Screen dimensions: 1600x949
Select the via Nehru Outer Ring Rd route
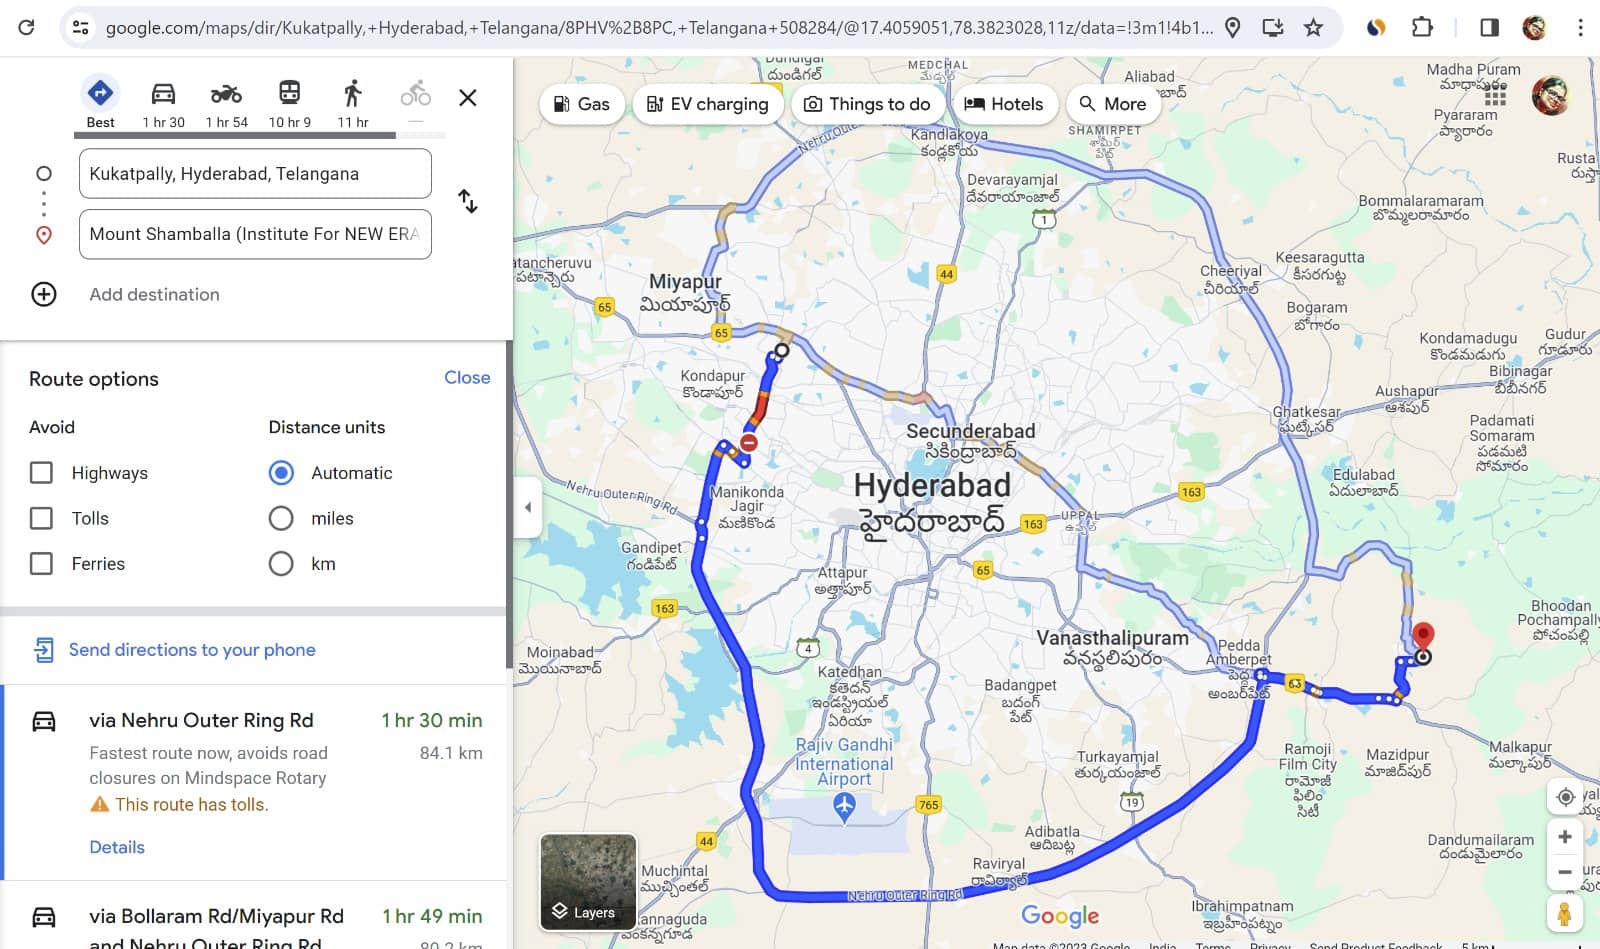[255, 782]
